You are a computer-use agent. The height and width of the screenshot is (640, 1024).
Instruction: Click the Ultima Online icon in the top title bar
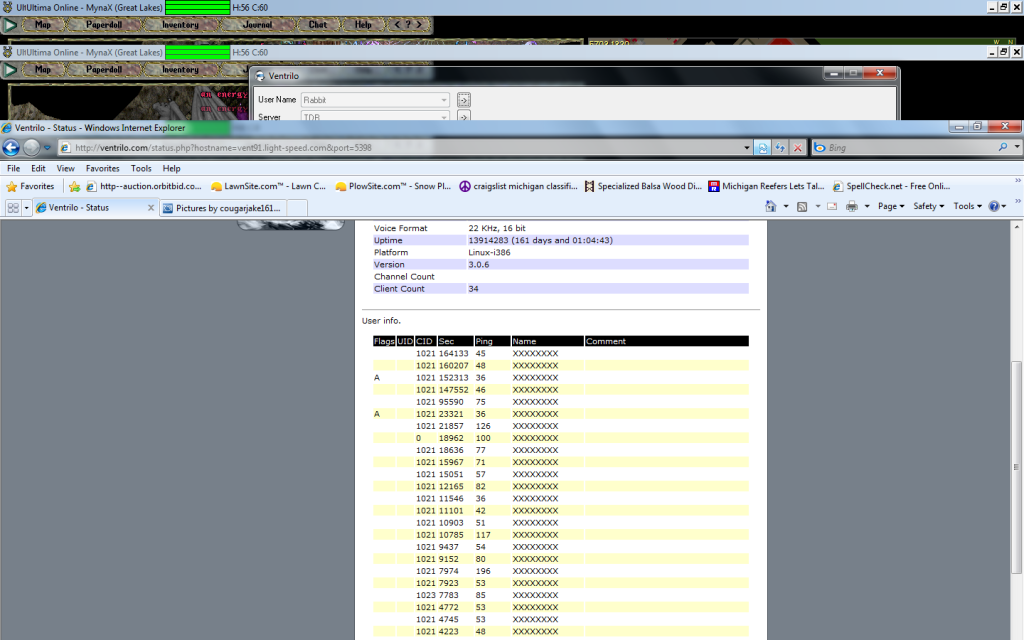click(7, 8)
